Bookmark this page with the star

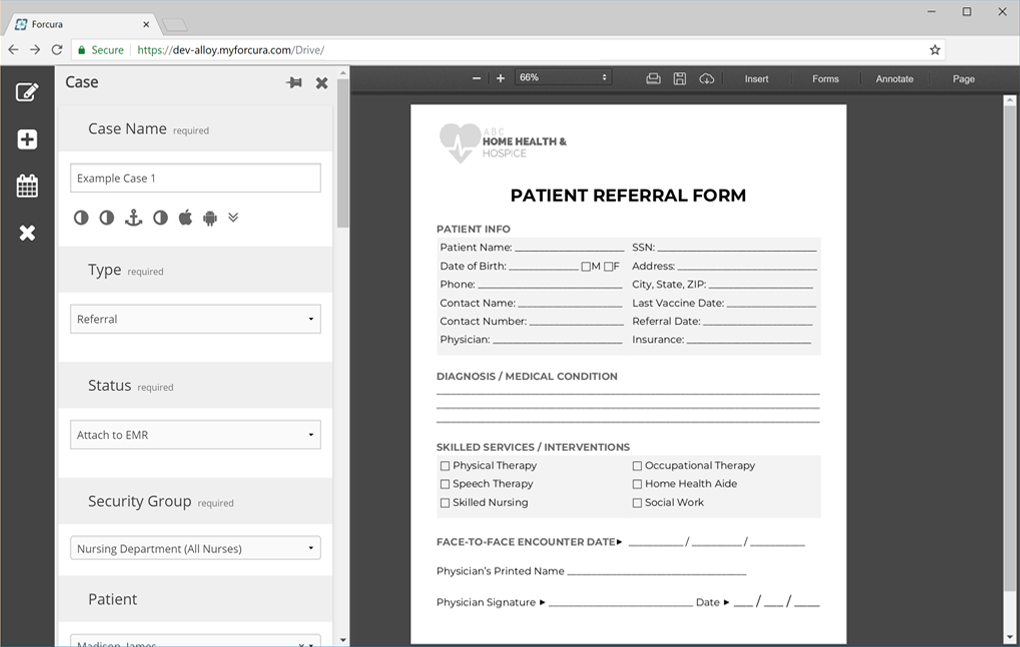[x=935, y=50]
